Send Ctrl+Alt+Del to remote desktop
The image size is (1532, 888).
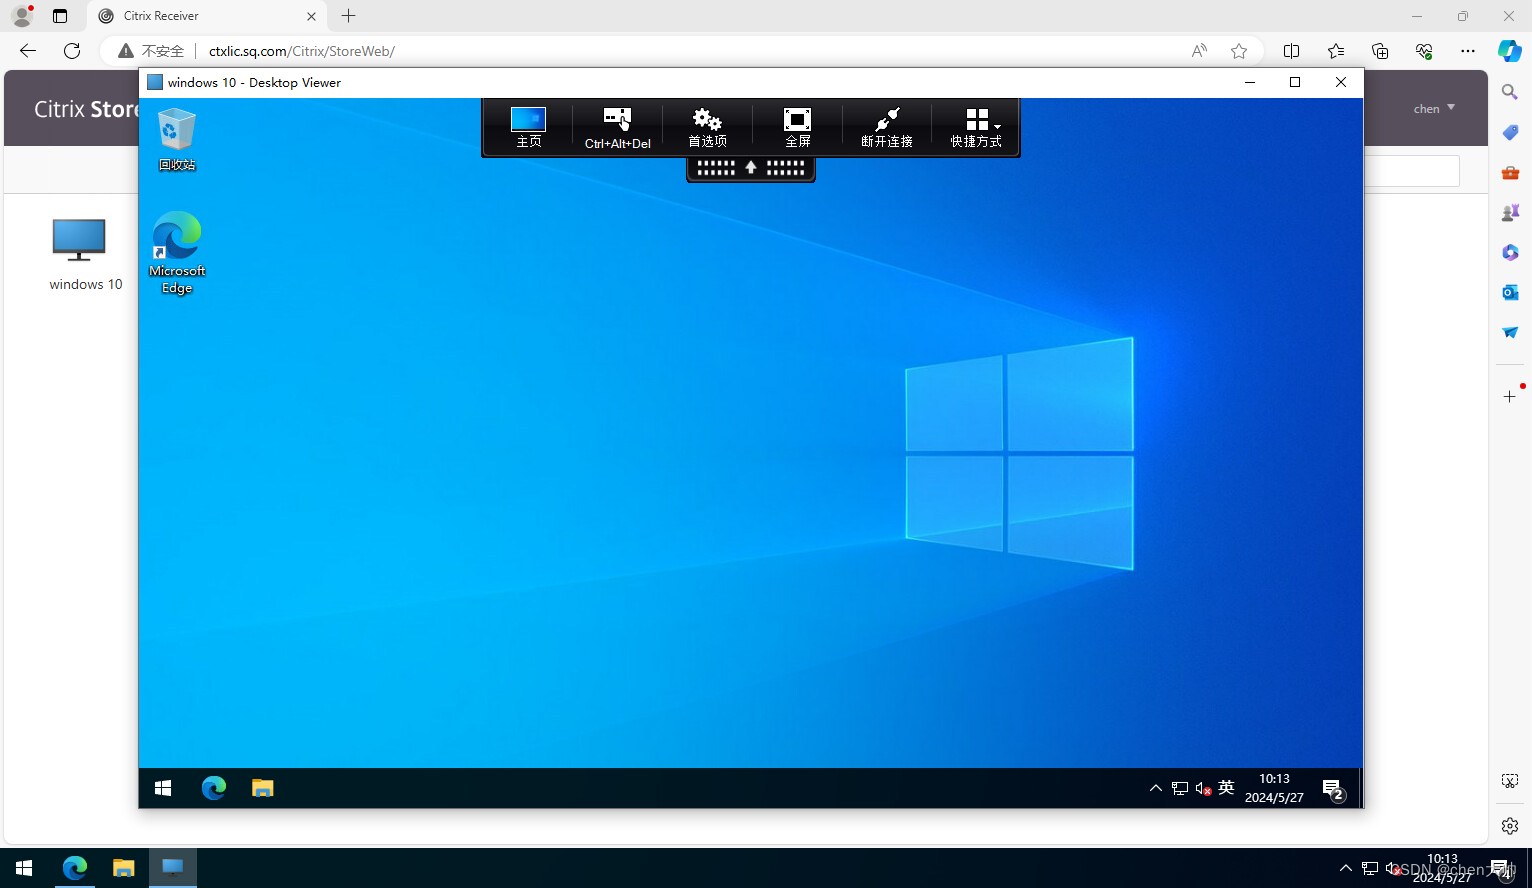click(617, 127)
